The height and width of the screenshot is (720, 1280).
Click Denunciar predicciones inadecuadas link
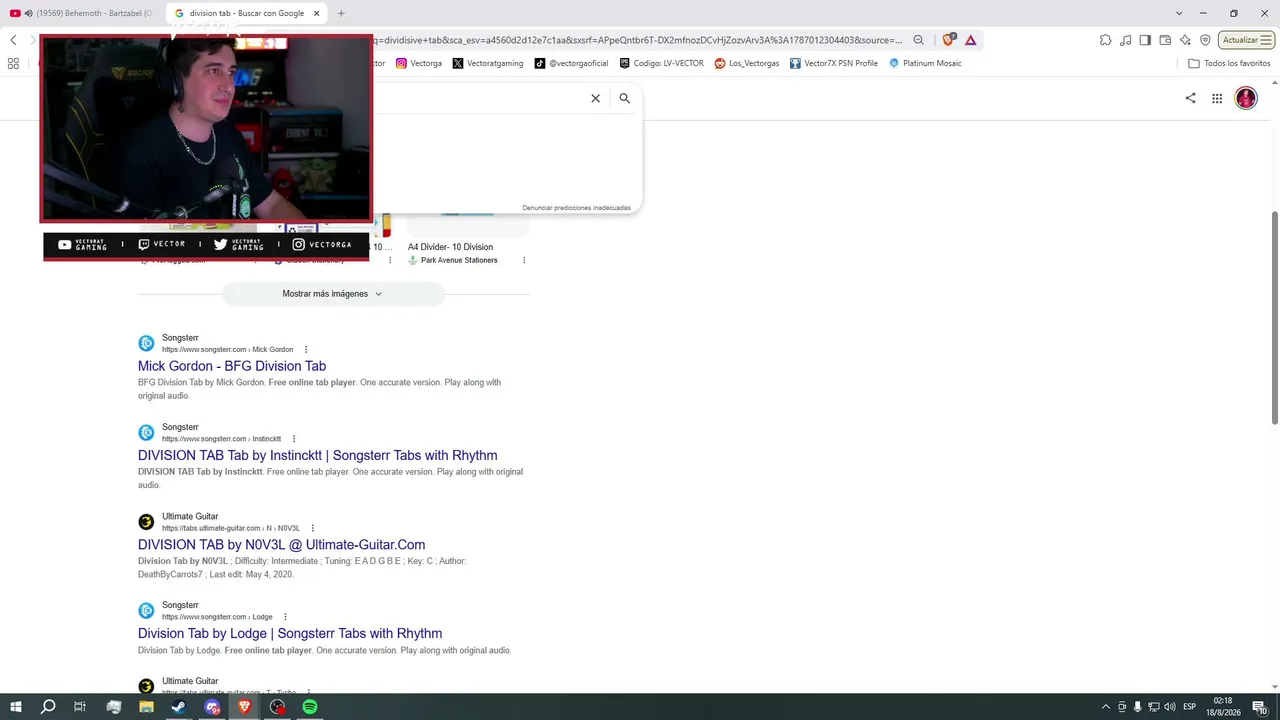coord(576,208)
